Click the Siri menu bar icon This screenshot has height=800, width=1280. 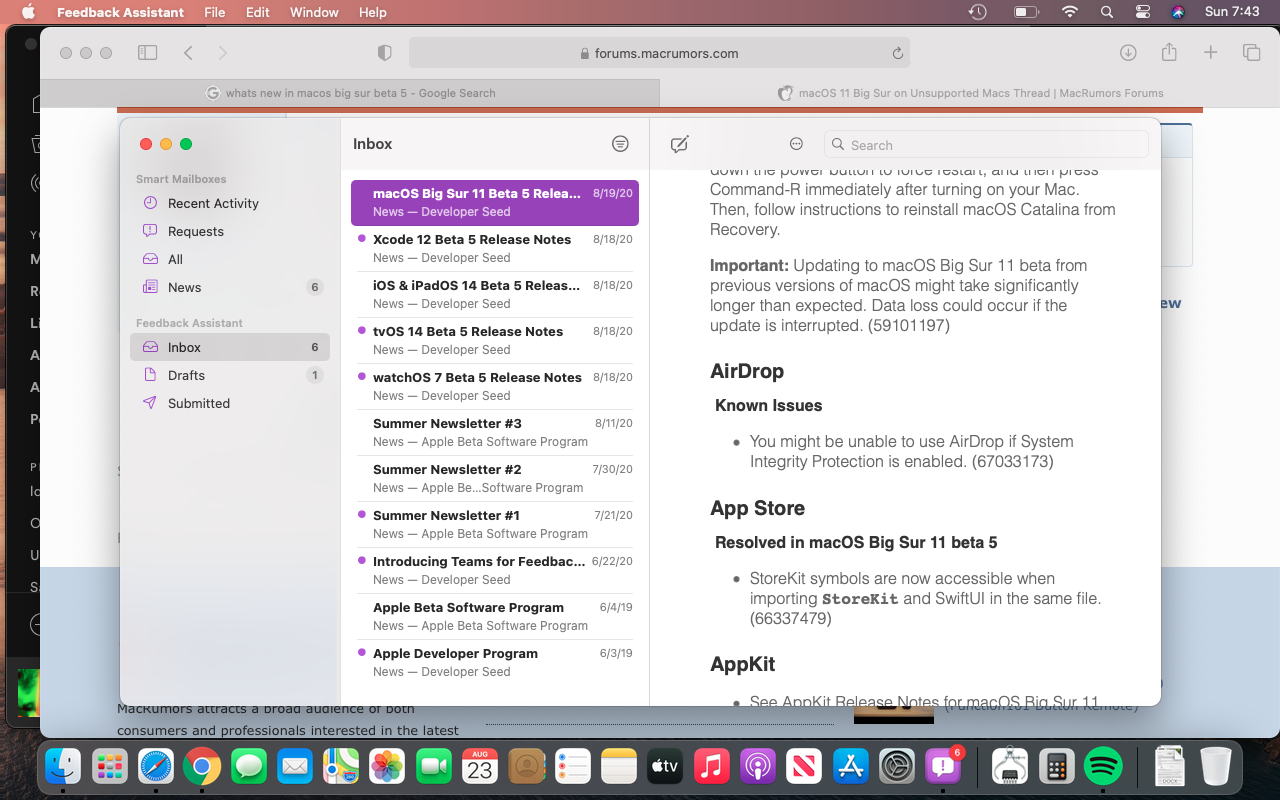click(1178, 12)
